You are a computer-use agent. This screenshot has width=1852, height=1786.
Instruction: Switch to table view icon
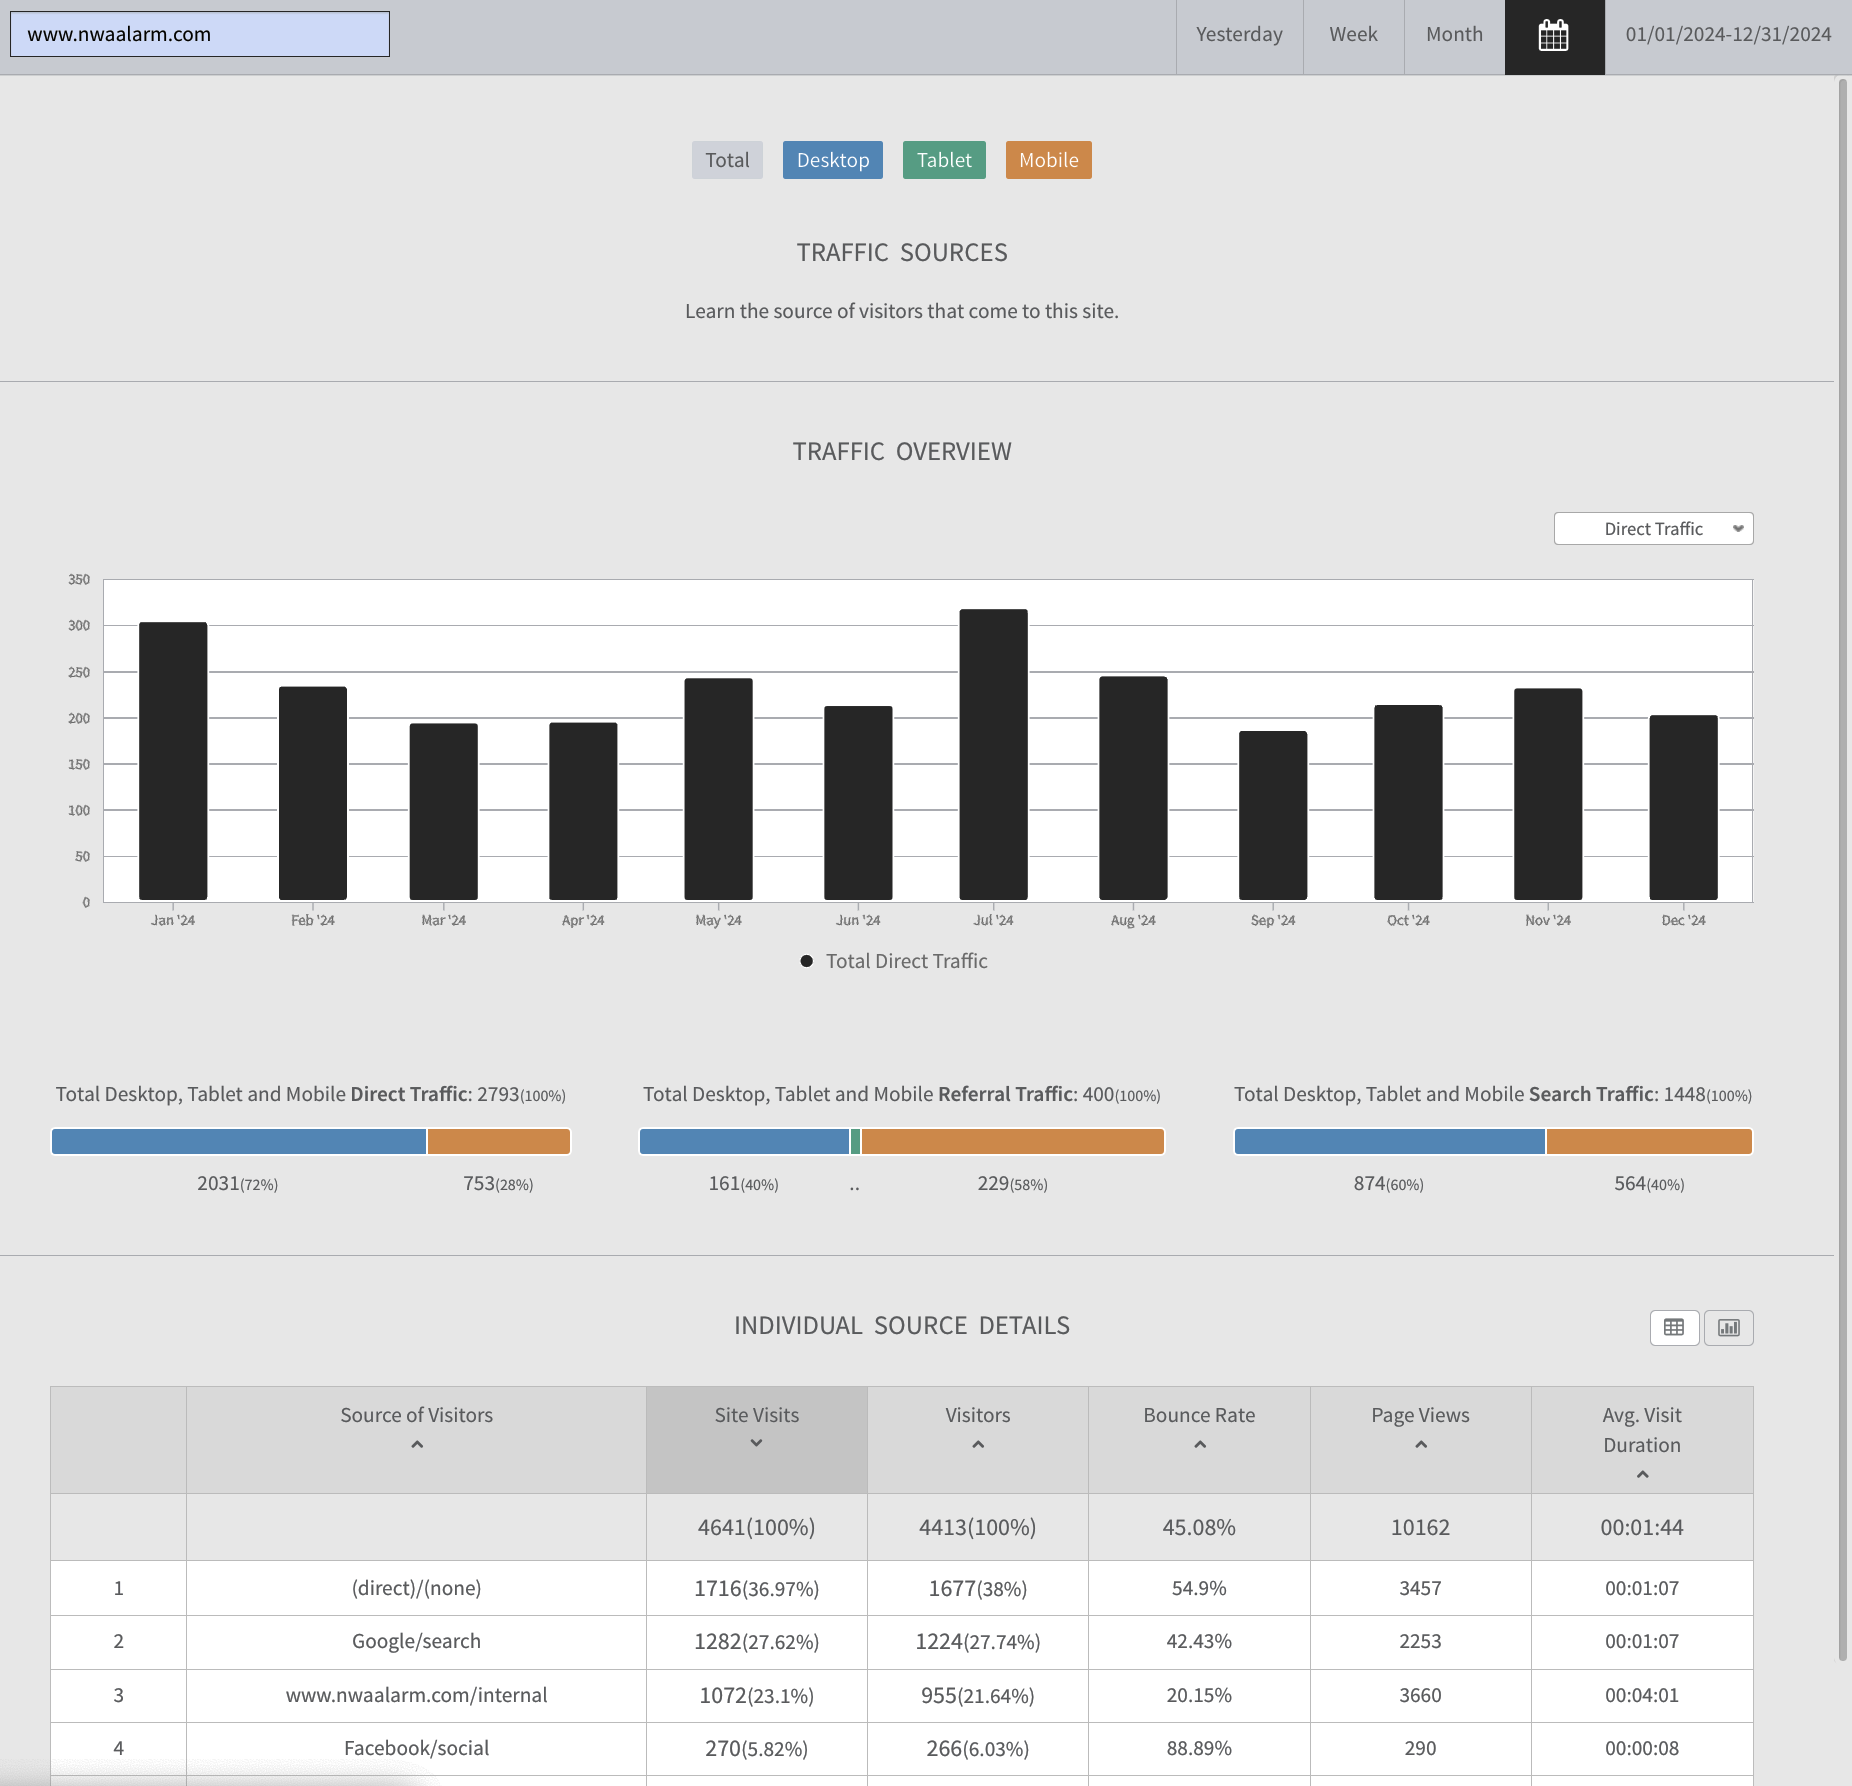(1674, 1327)
